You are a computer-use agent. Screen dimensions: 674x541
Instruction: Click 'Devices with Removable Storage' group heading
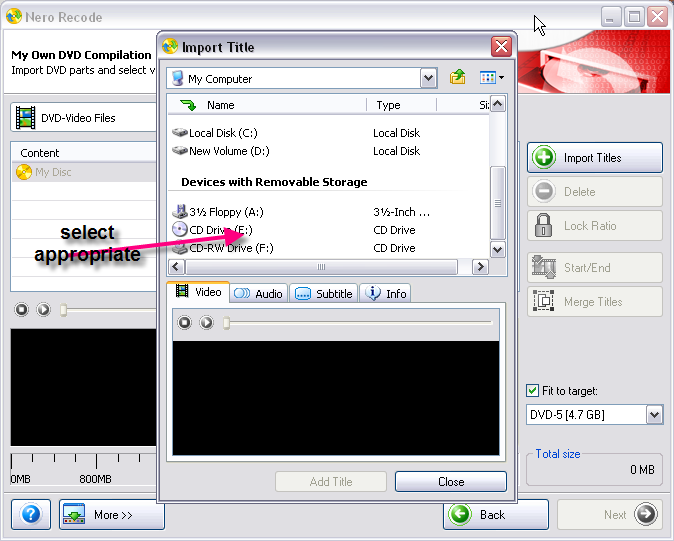coord(274,182)
